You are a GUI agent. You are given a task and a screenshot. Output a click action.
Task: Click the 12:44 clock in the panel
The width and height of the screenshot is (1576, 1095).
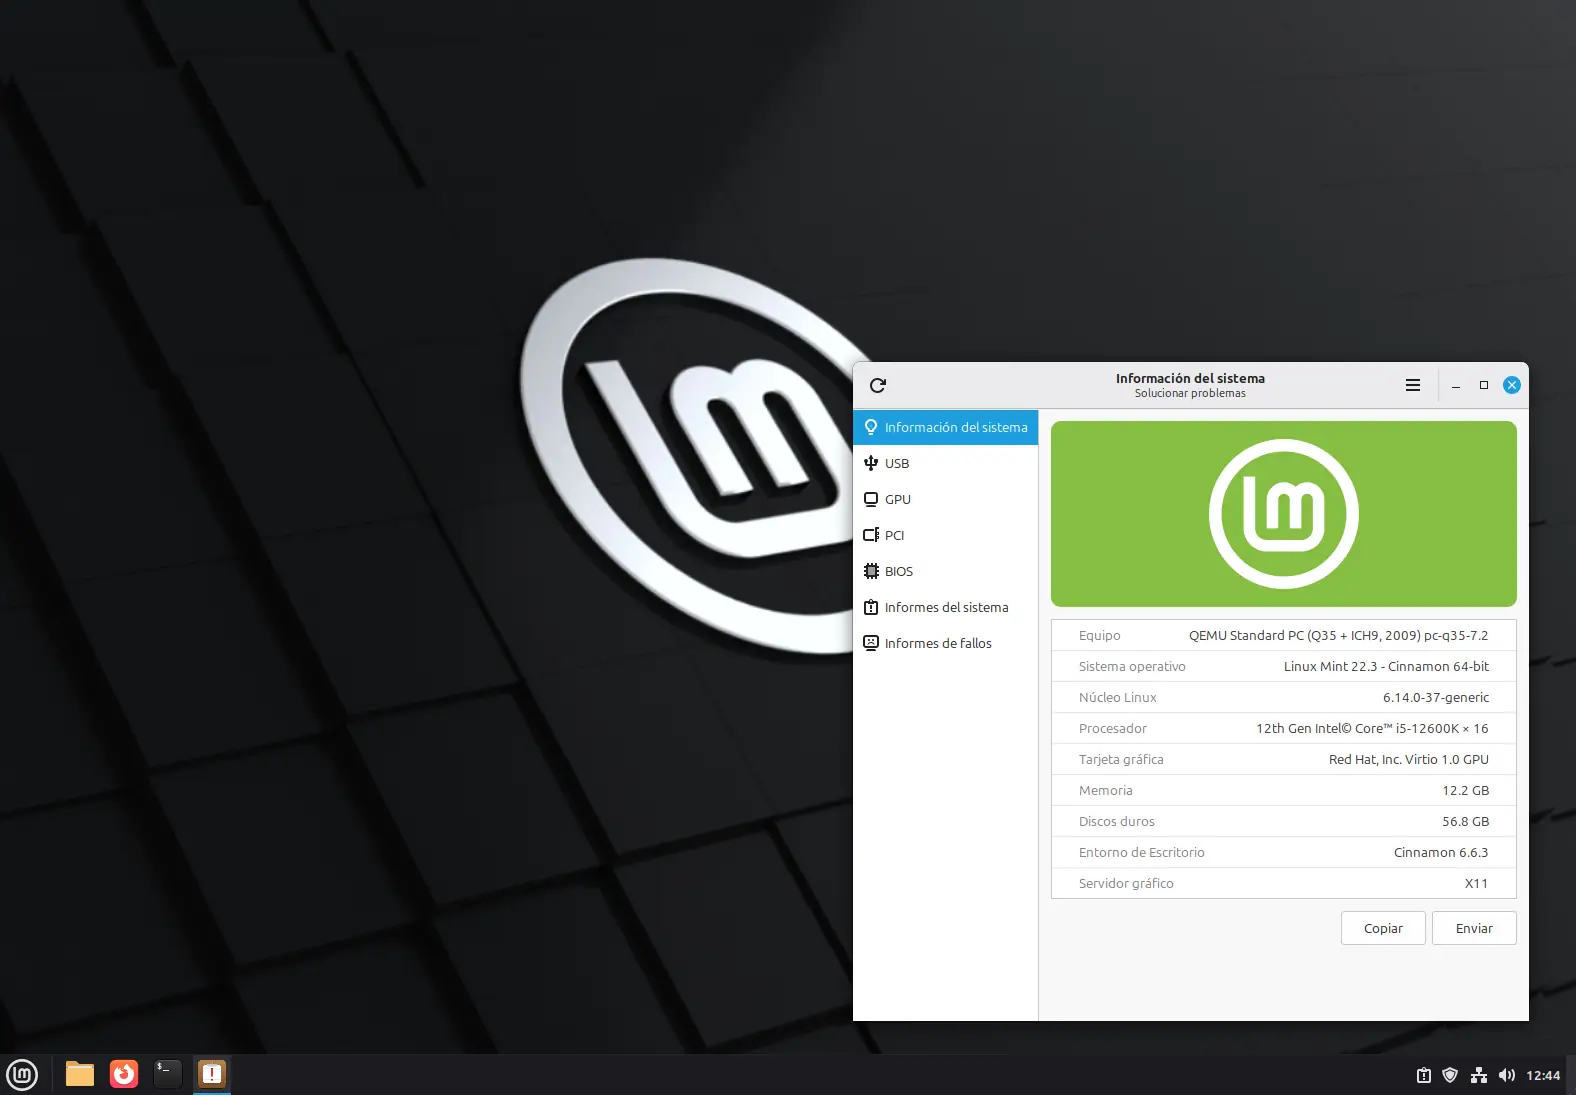point(1543,1076)
